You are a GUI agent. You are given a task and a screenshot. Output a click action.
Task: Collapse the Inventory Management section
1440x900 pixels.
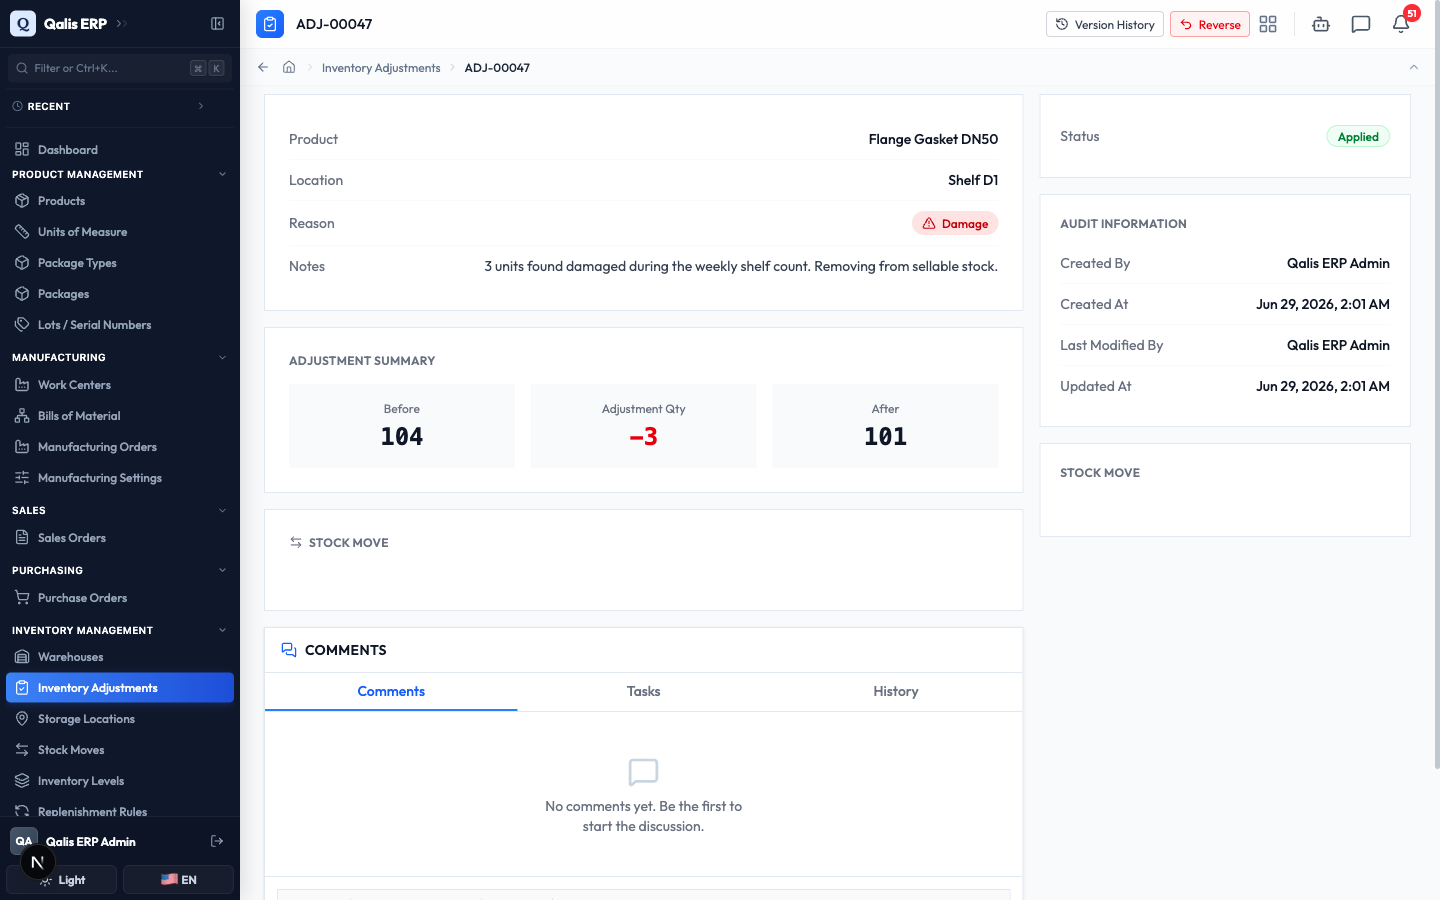(x=222, y=630)
